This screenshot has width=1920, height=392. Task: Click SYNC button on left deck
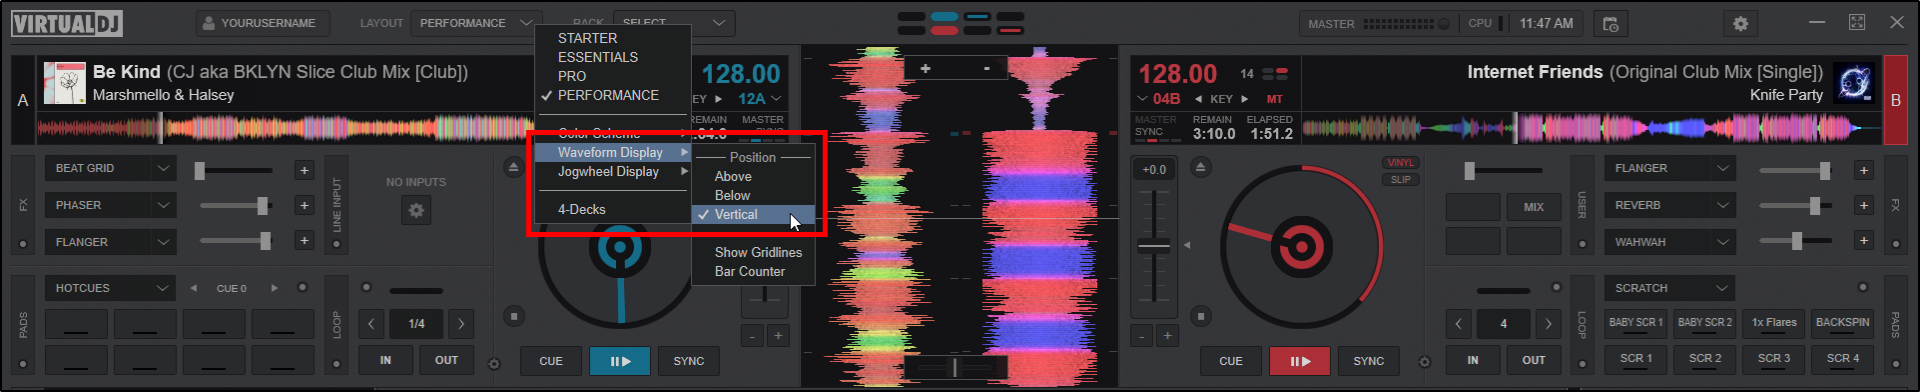tap(689, 361)
